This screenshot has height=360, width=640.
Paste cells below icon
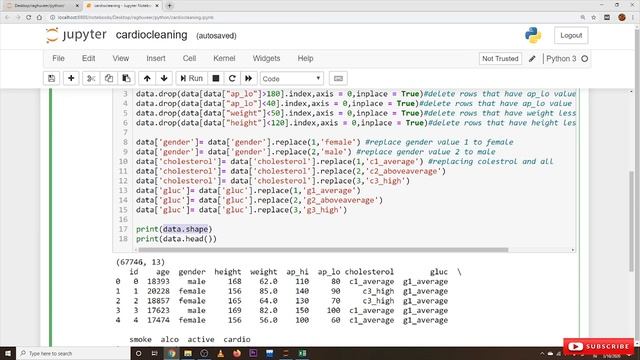(127, 78)
